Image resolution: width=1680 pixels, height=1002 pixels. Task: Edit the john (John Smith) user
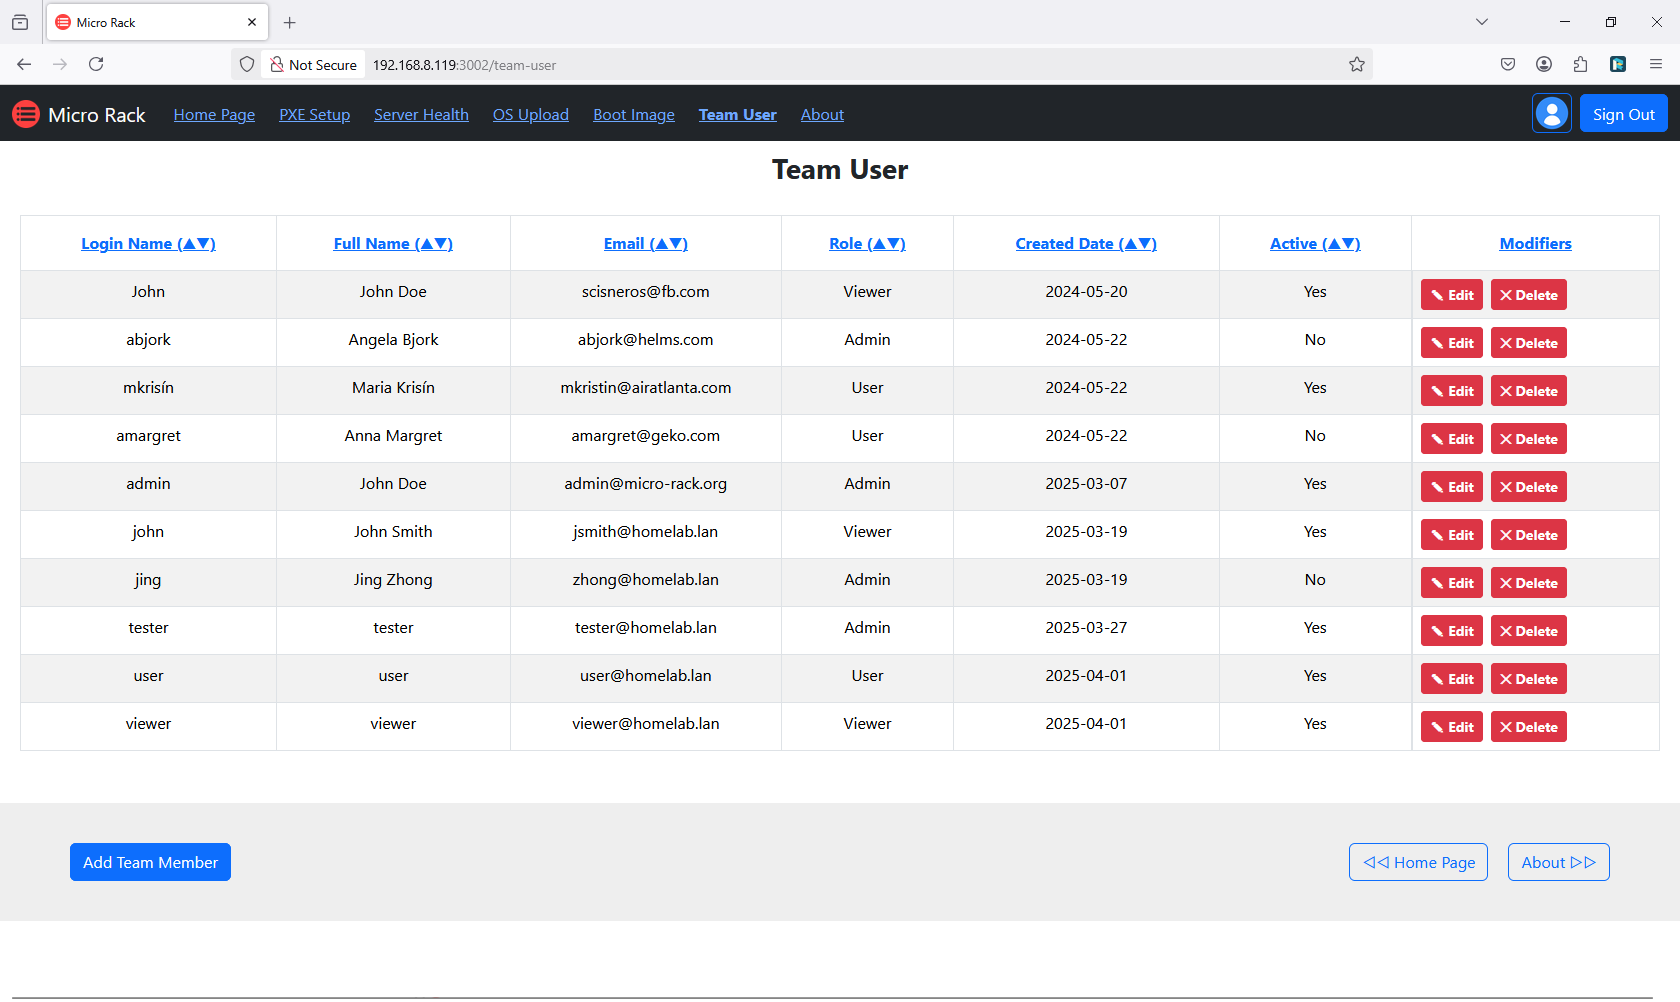click(x=1452, y=535)
